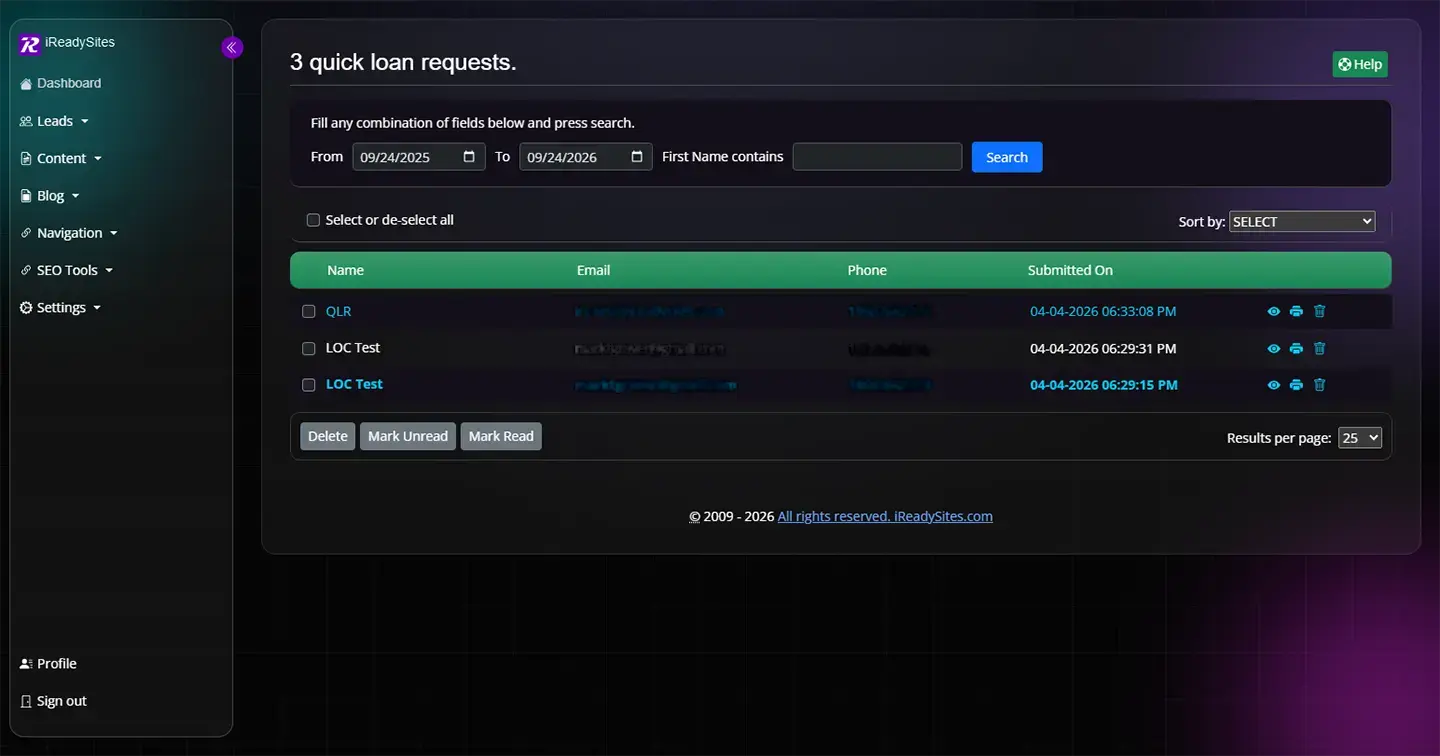Click the To date field 09/24/2026
Viewport: 1440px width, 756px height.
[586, 157]
